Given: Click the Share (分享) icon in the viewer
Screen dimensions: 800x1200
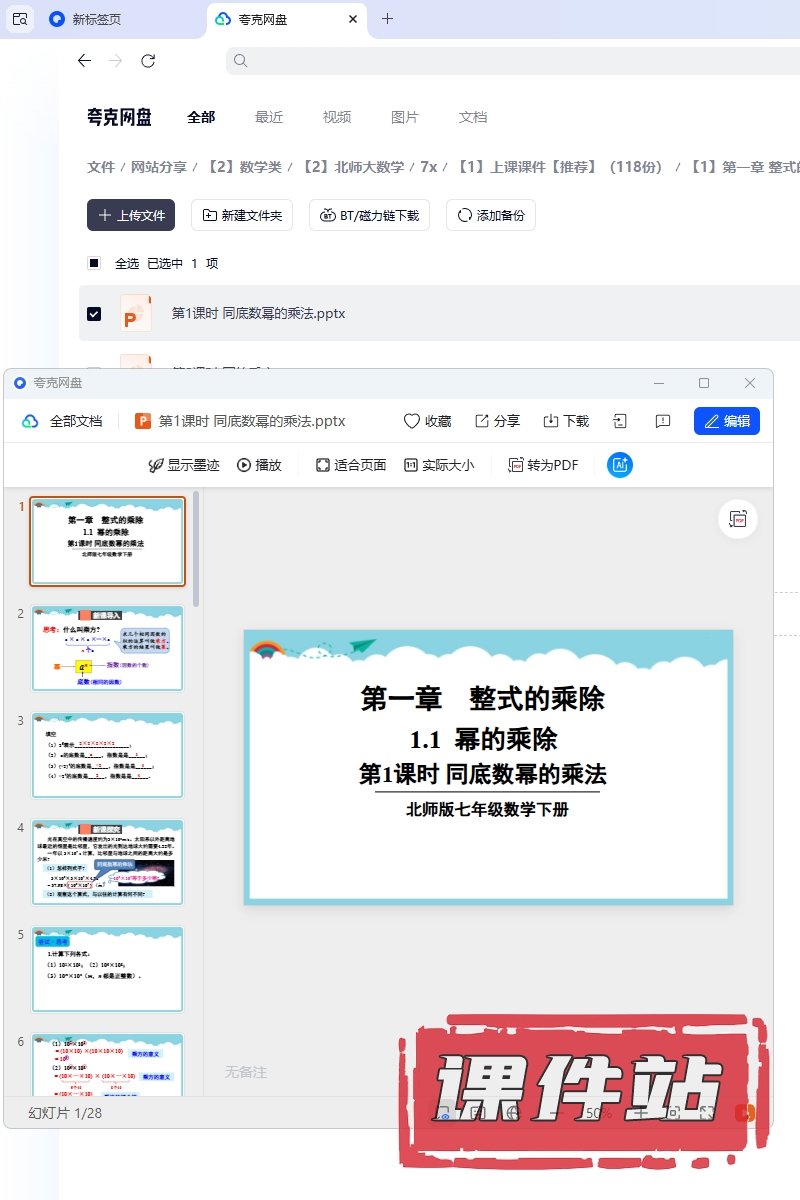Looking at the screenshot, I should [x=482, y=421].
